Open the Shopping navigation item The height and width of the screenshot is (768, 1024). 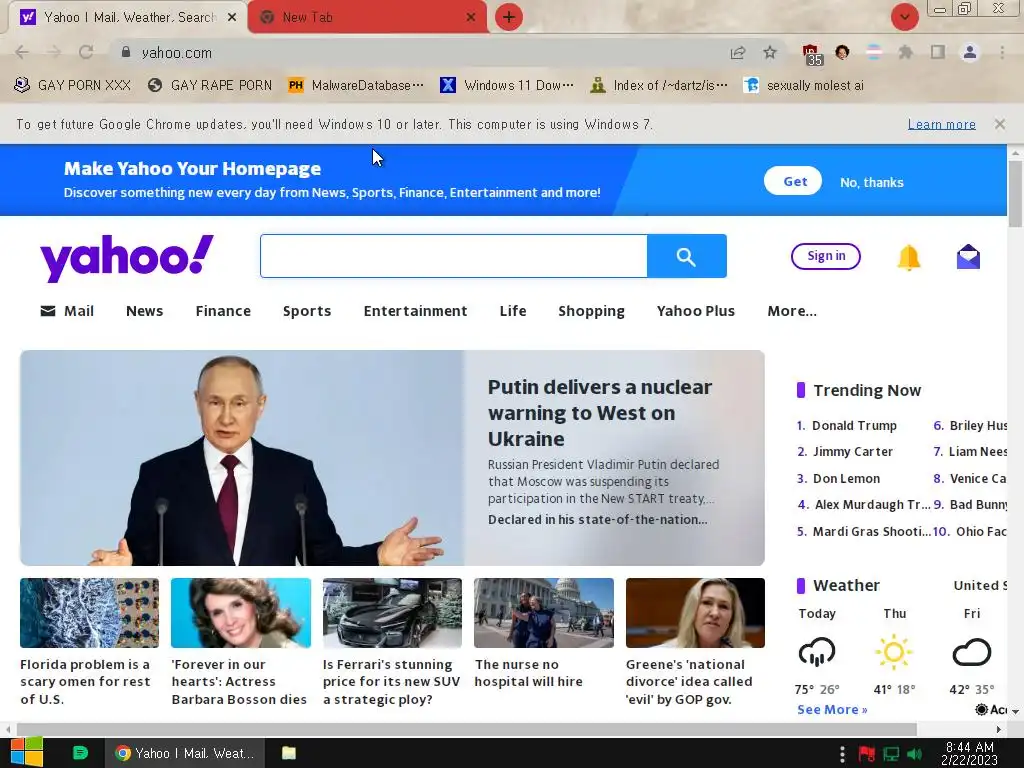point(591,311)
